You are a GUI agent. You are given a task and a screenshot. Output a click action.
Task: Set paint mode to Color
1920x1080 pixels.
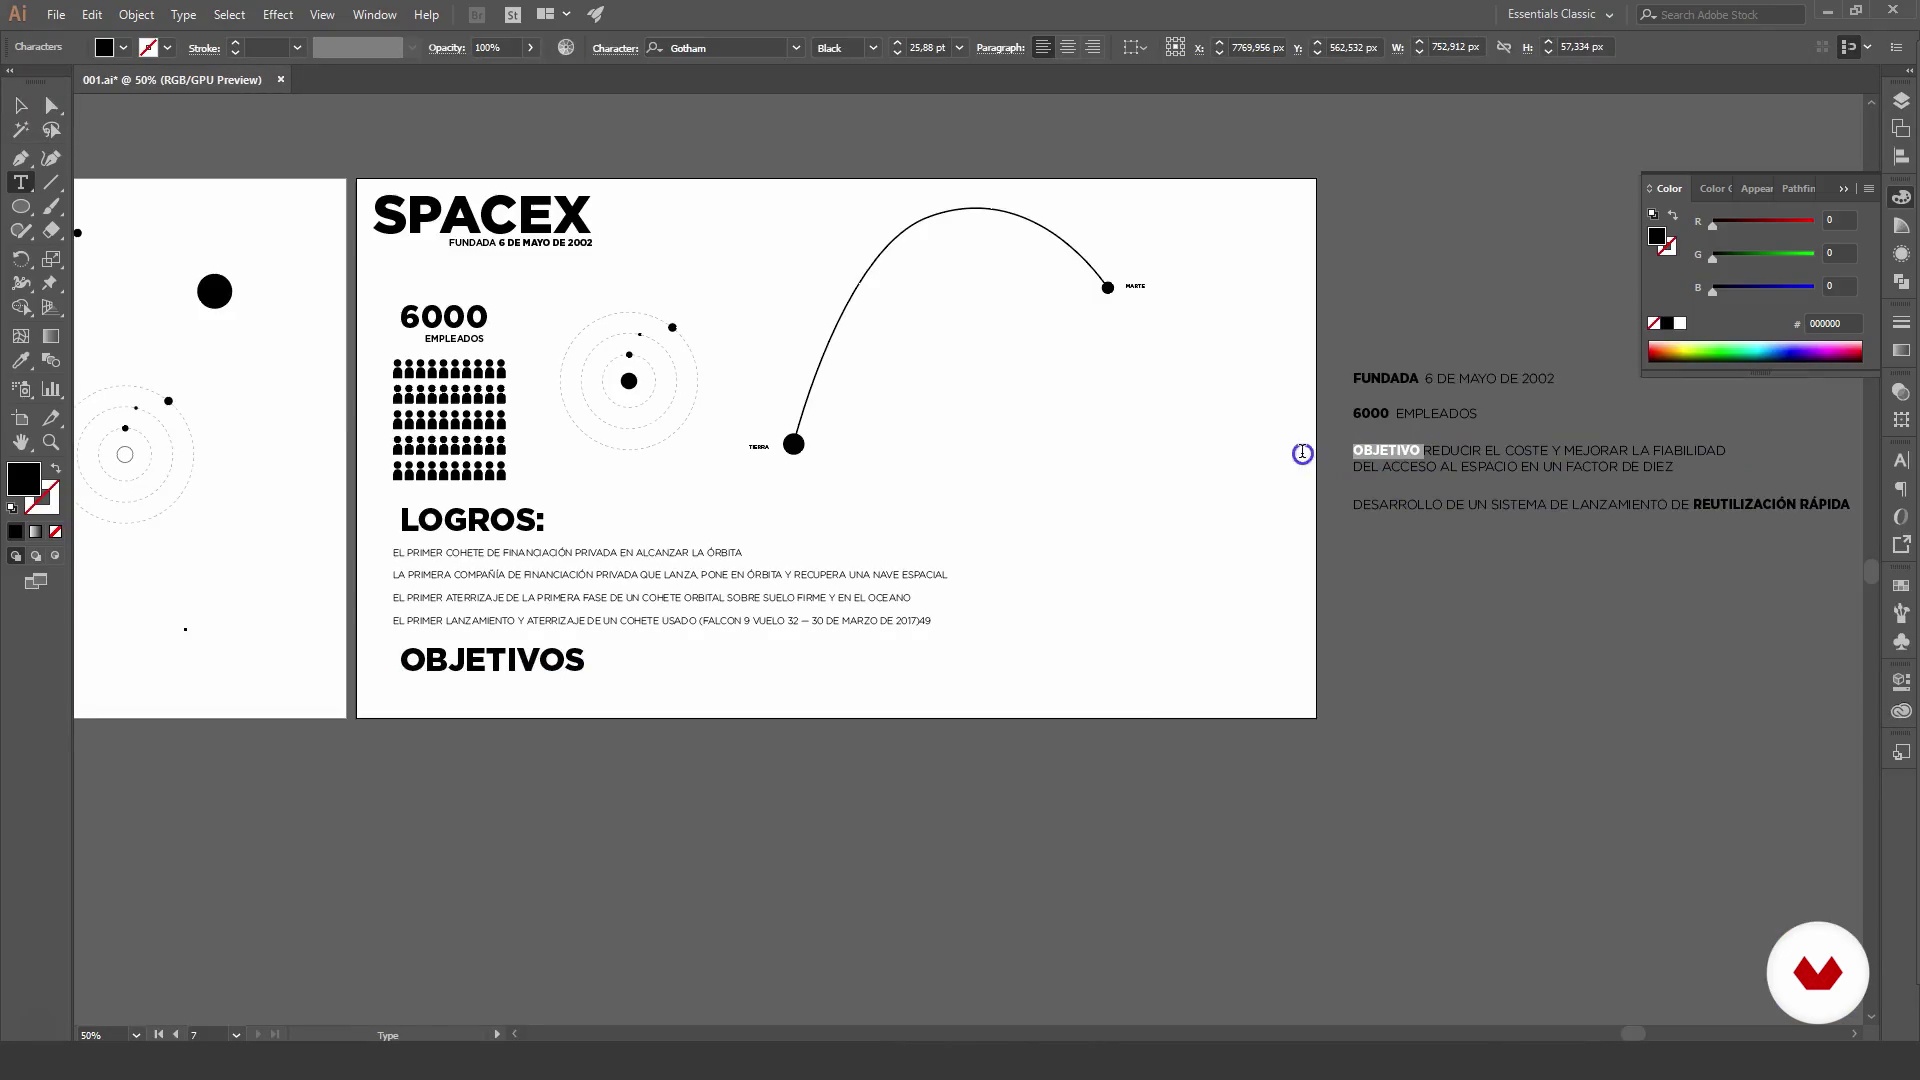point(16,532)
